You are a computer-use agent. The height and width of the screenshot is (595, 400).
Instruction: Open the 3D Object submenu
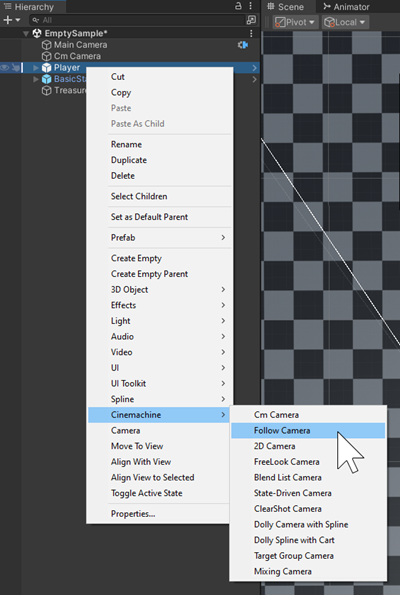pyautogui.click(x=160, y=290)
